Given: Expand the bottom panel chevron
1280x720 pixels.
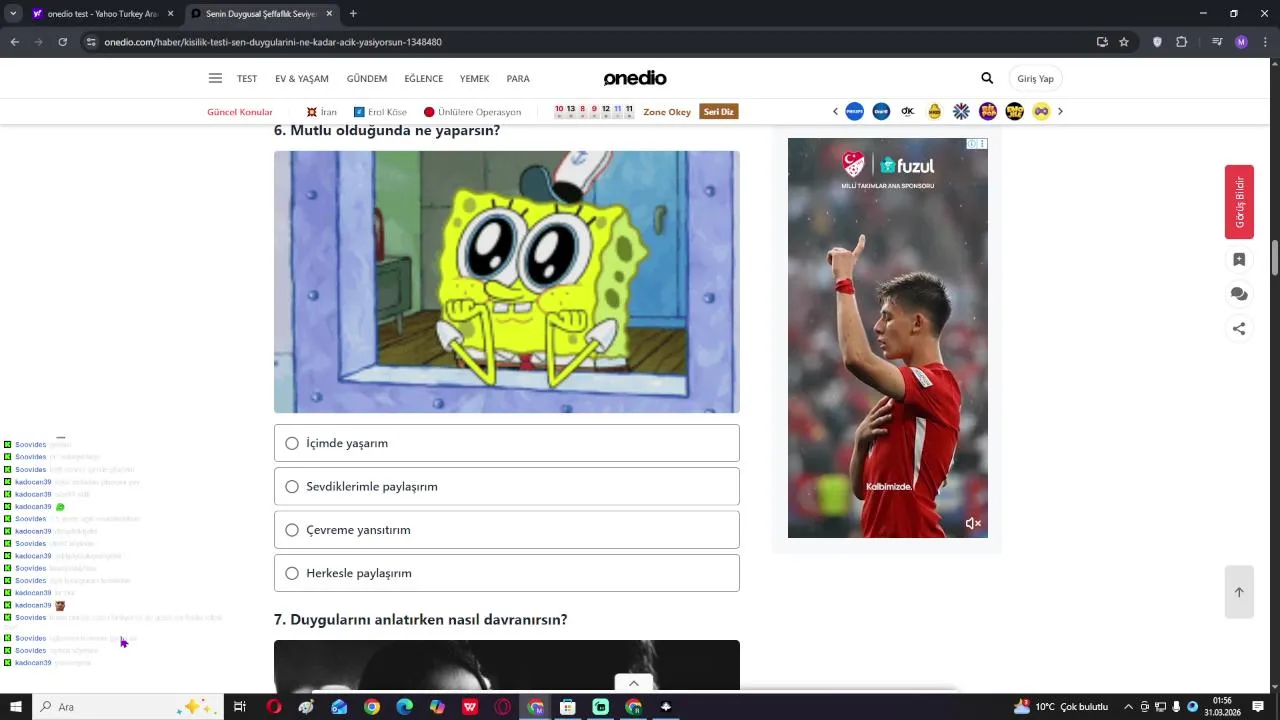Looking at the screenshot, I should pos(633,683).
